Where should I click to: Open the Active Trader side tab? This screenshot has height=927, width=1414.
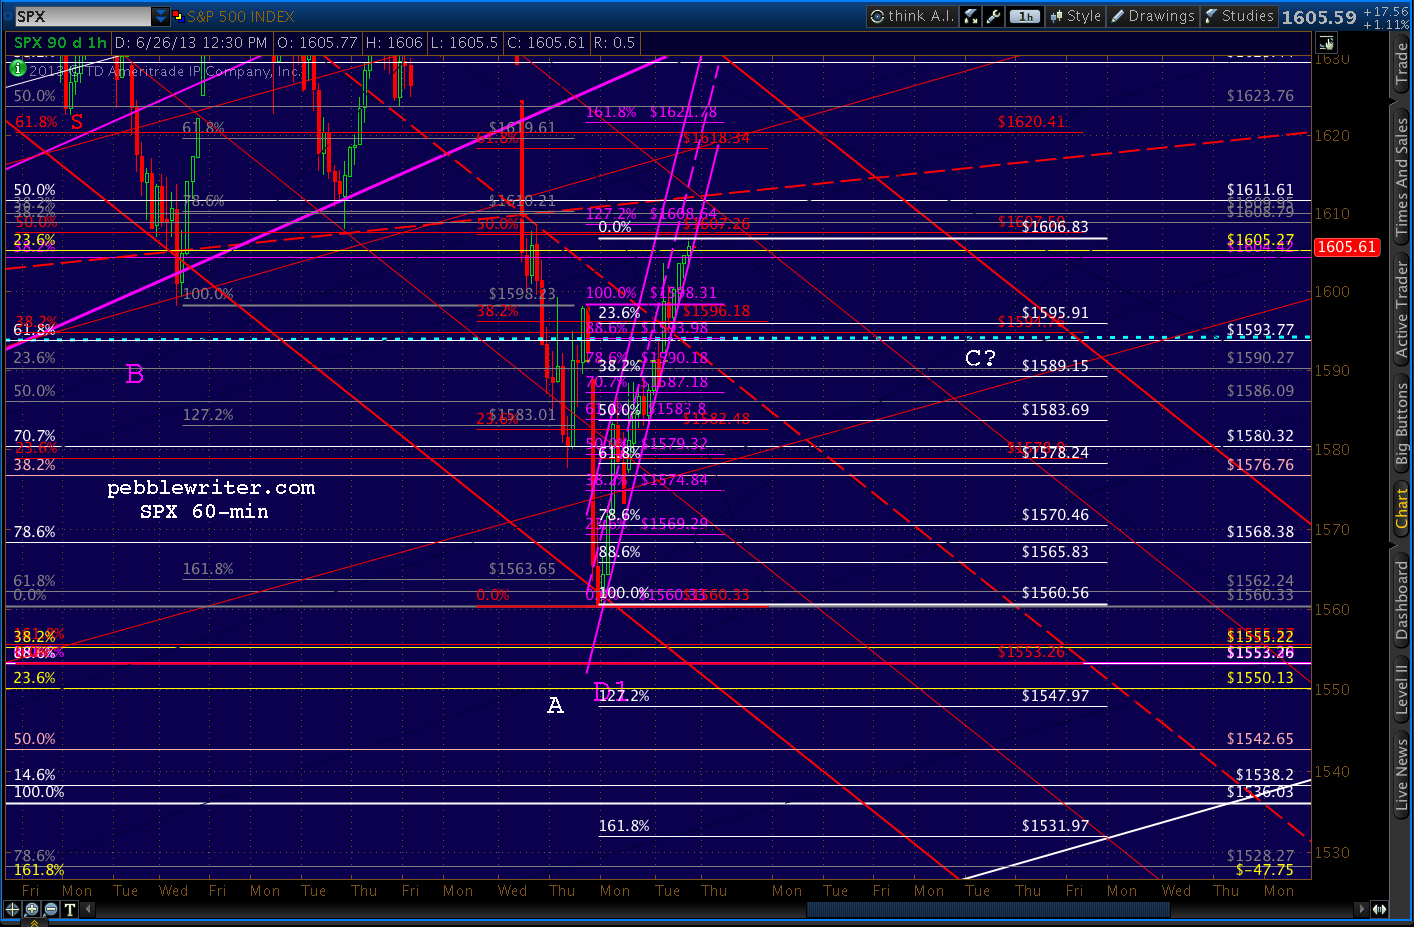point(1402,309)
